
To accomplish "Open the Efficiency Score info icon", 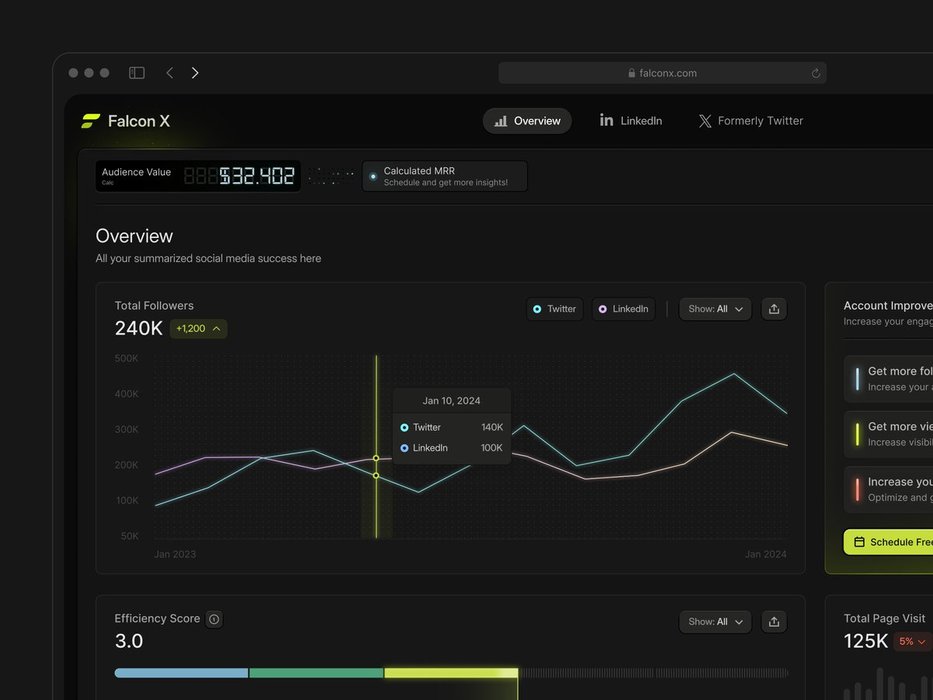I will click(214, 619).
